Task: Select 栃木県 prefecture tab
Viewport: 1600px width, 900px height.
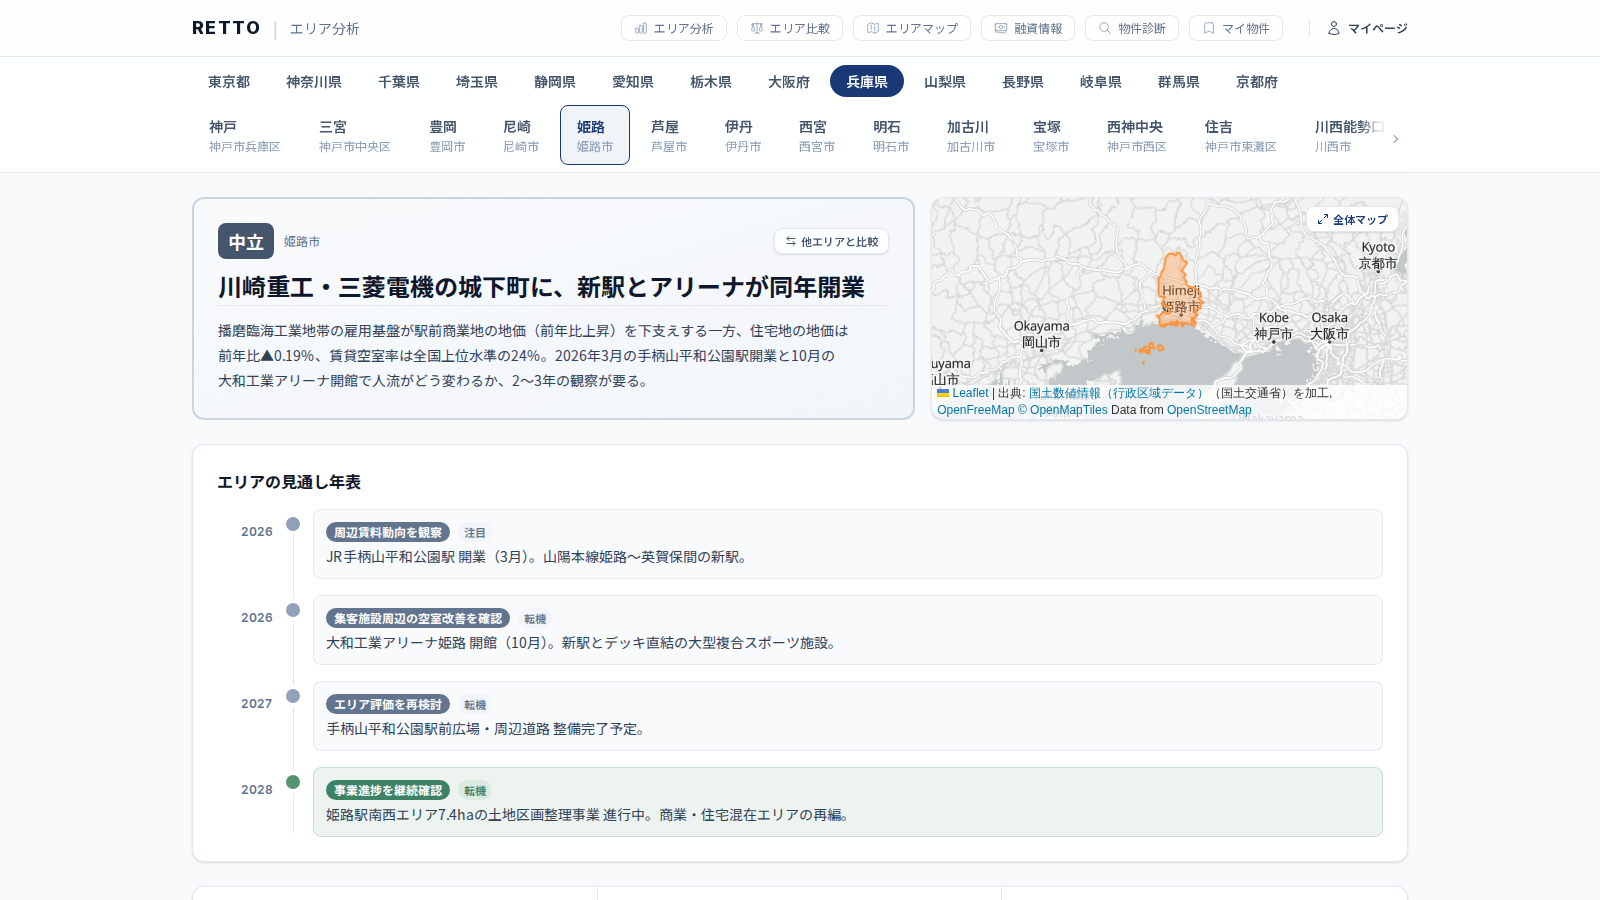Action: [711, 81]
